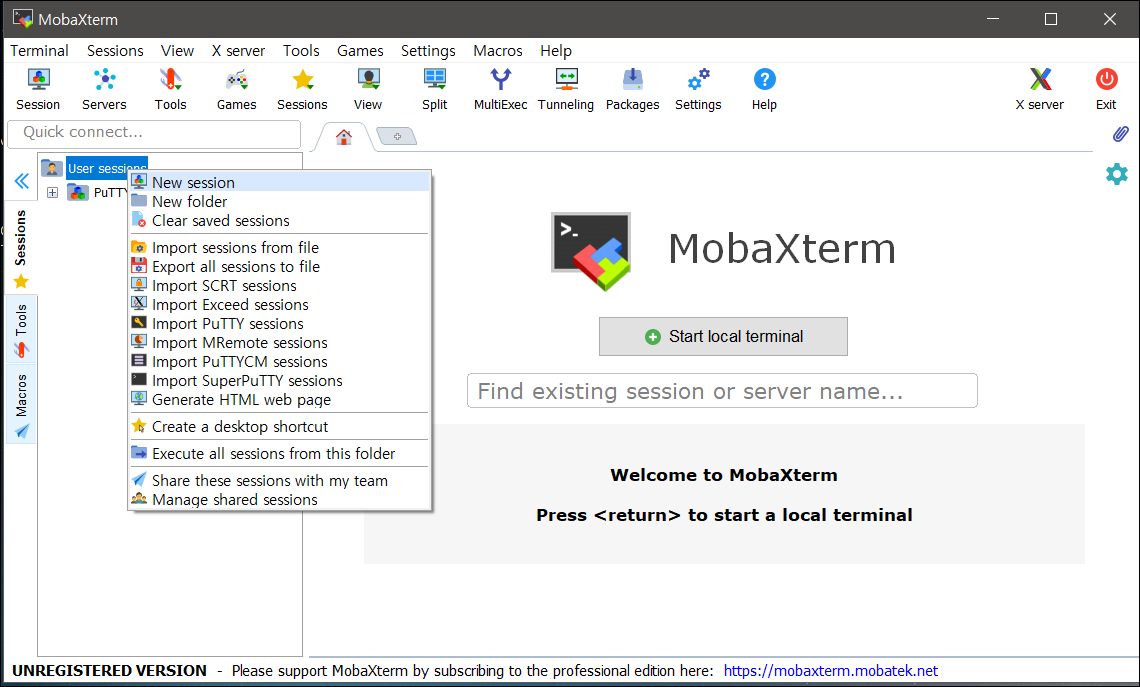Select the Home tab with house icon

(x=344, y=137)
